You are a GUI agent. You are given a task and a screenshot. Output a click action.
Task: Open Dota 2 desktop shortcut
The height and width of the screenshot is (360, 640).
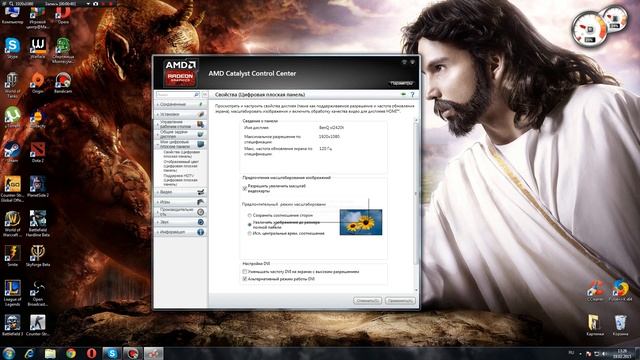pos(38,152)
